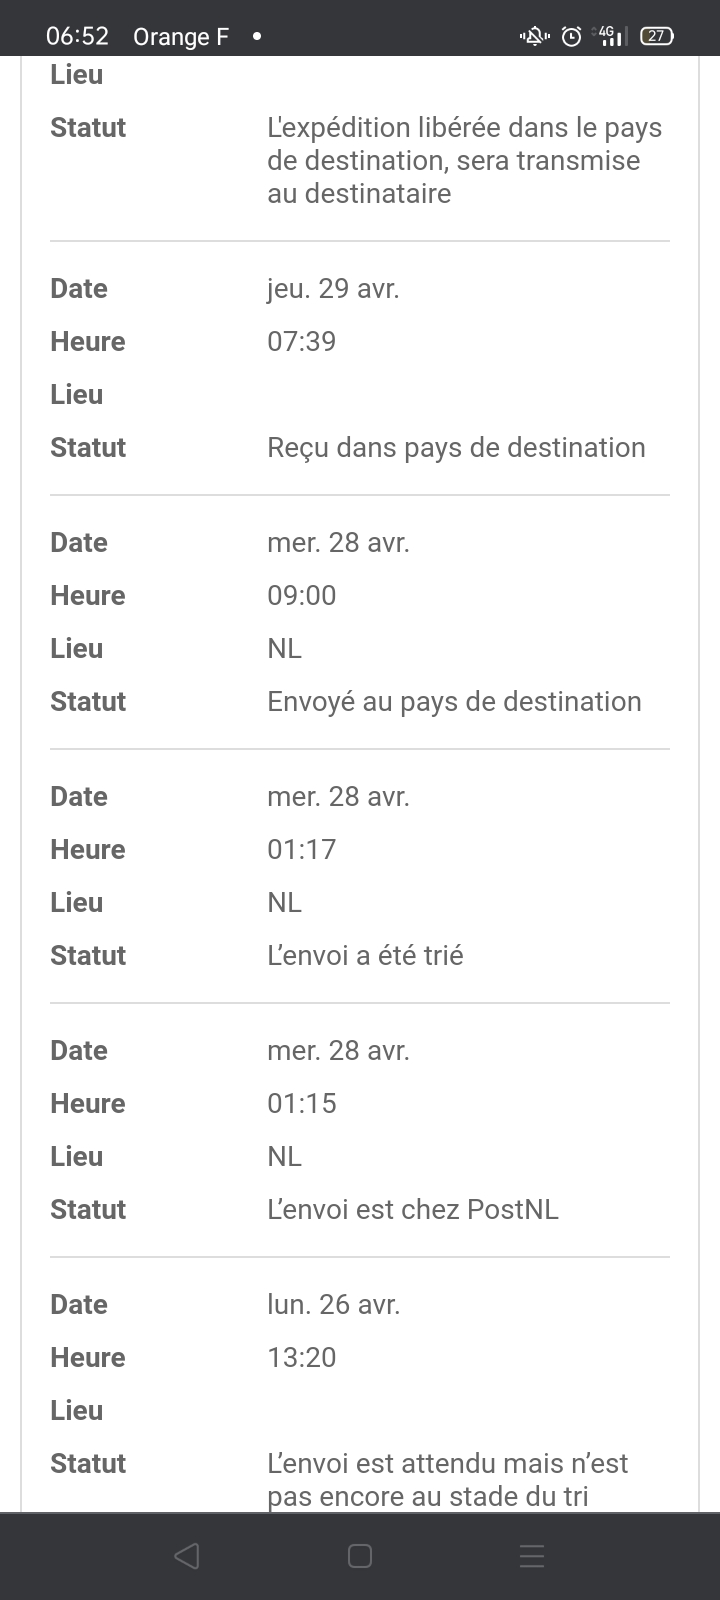
Task: Select the status 'L'envoi a été trié'
Action: [365, 955]
